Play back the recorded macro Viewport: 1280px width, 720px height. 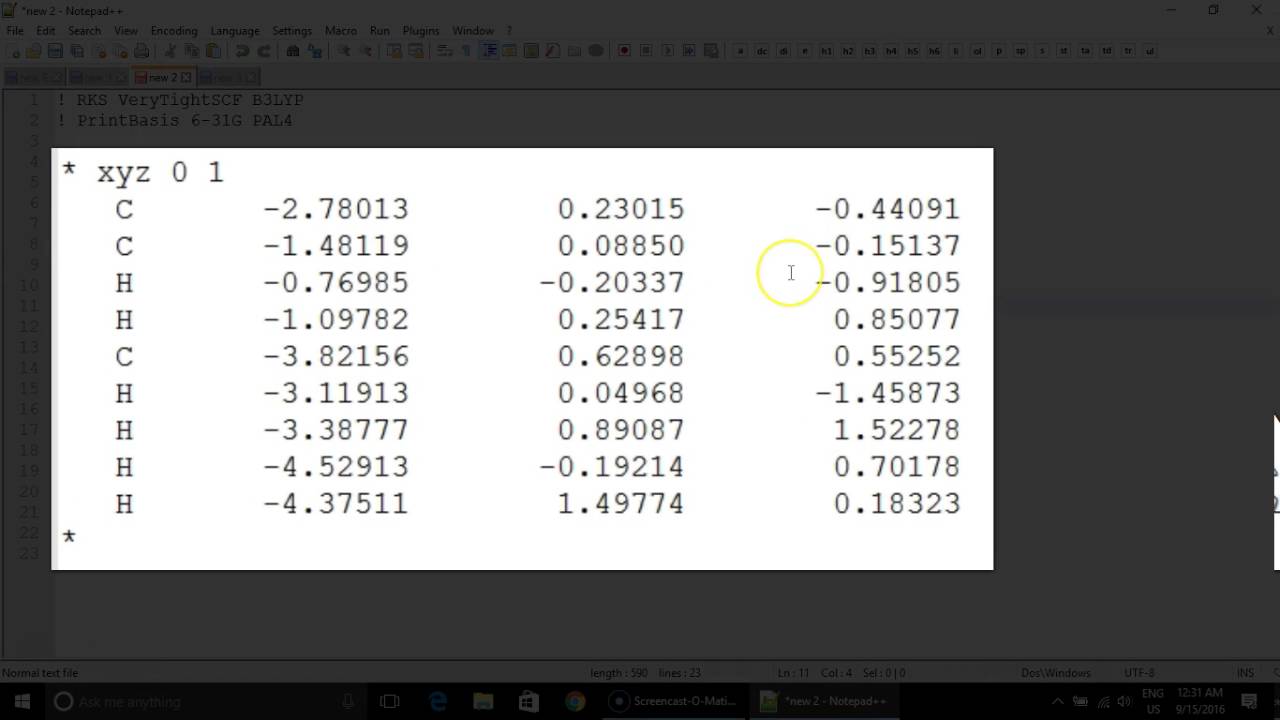click(668, 51)
